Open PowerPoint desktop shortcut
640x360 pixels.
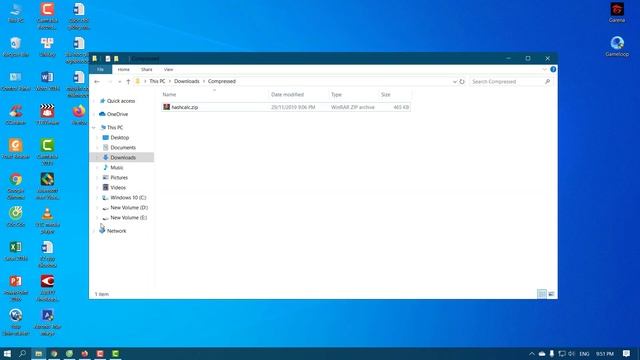[16, 288]
